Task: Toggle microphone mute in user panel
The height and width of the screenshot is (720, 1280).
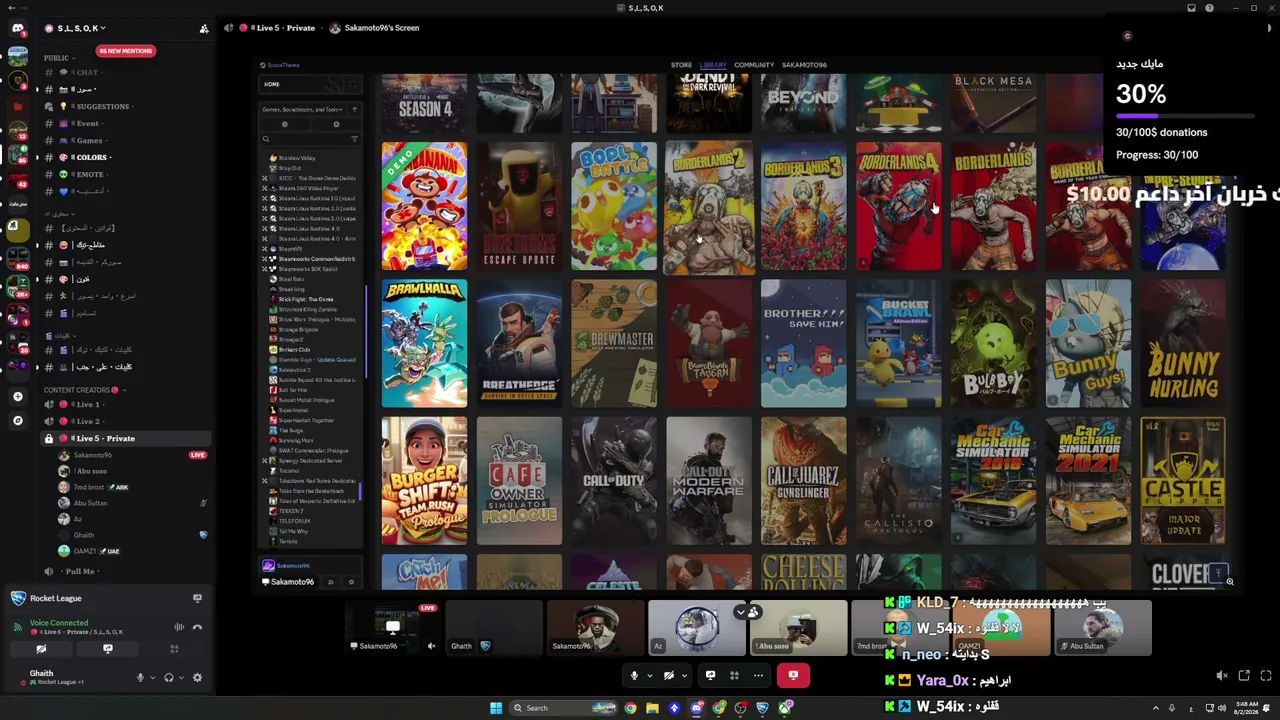Action: point(140,677)
